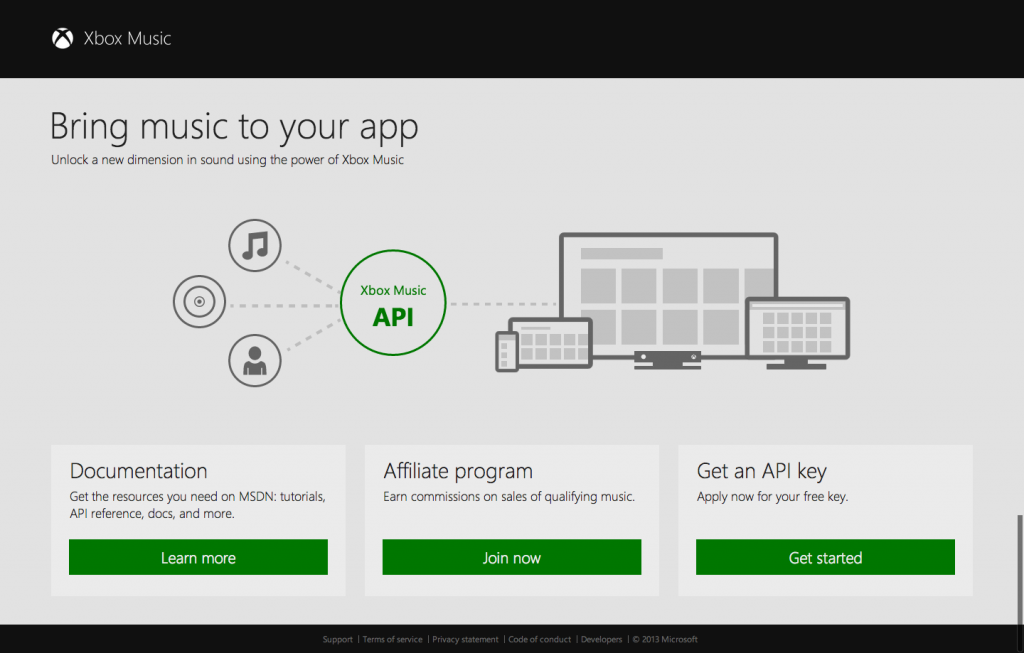Open the Code of conduct link
1024x653 pixels.
coord(539,639)
